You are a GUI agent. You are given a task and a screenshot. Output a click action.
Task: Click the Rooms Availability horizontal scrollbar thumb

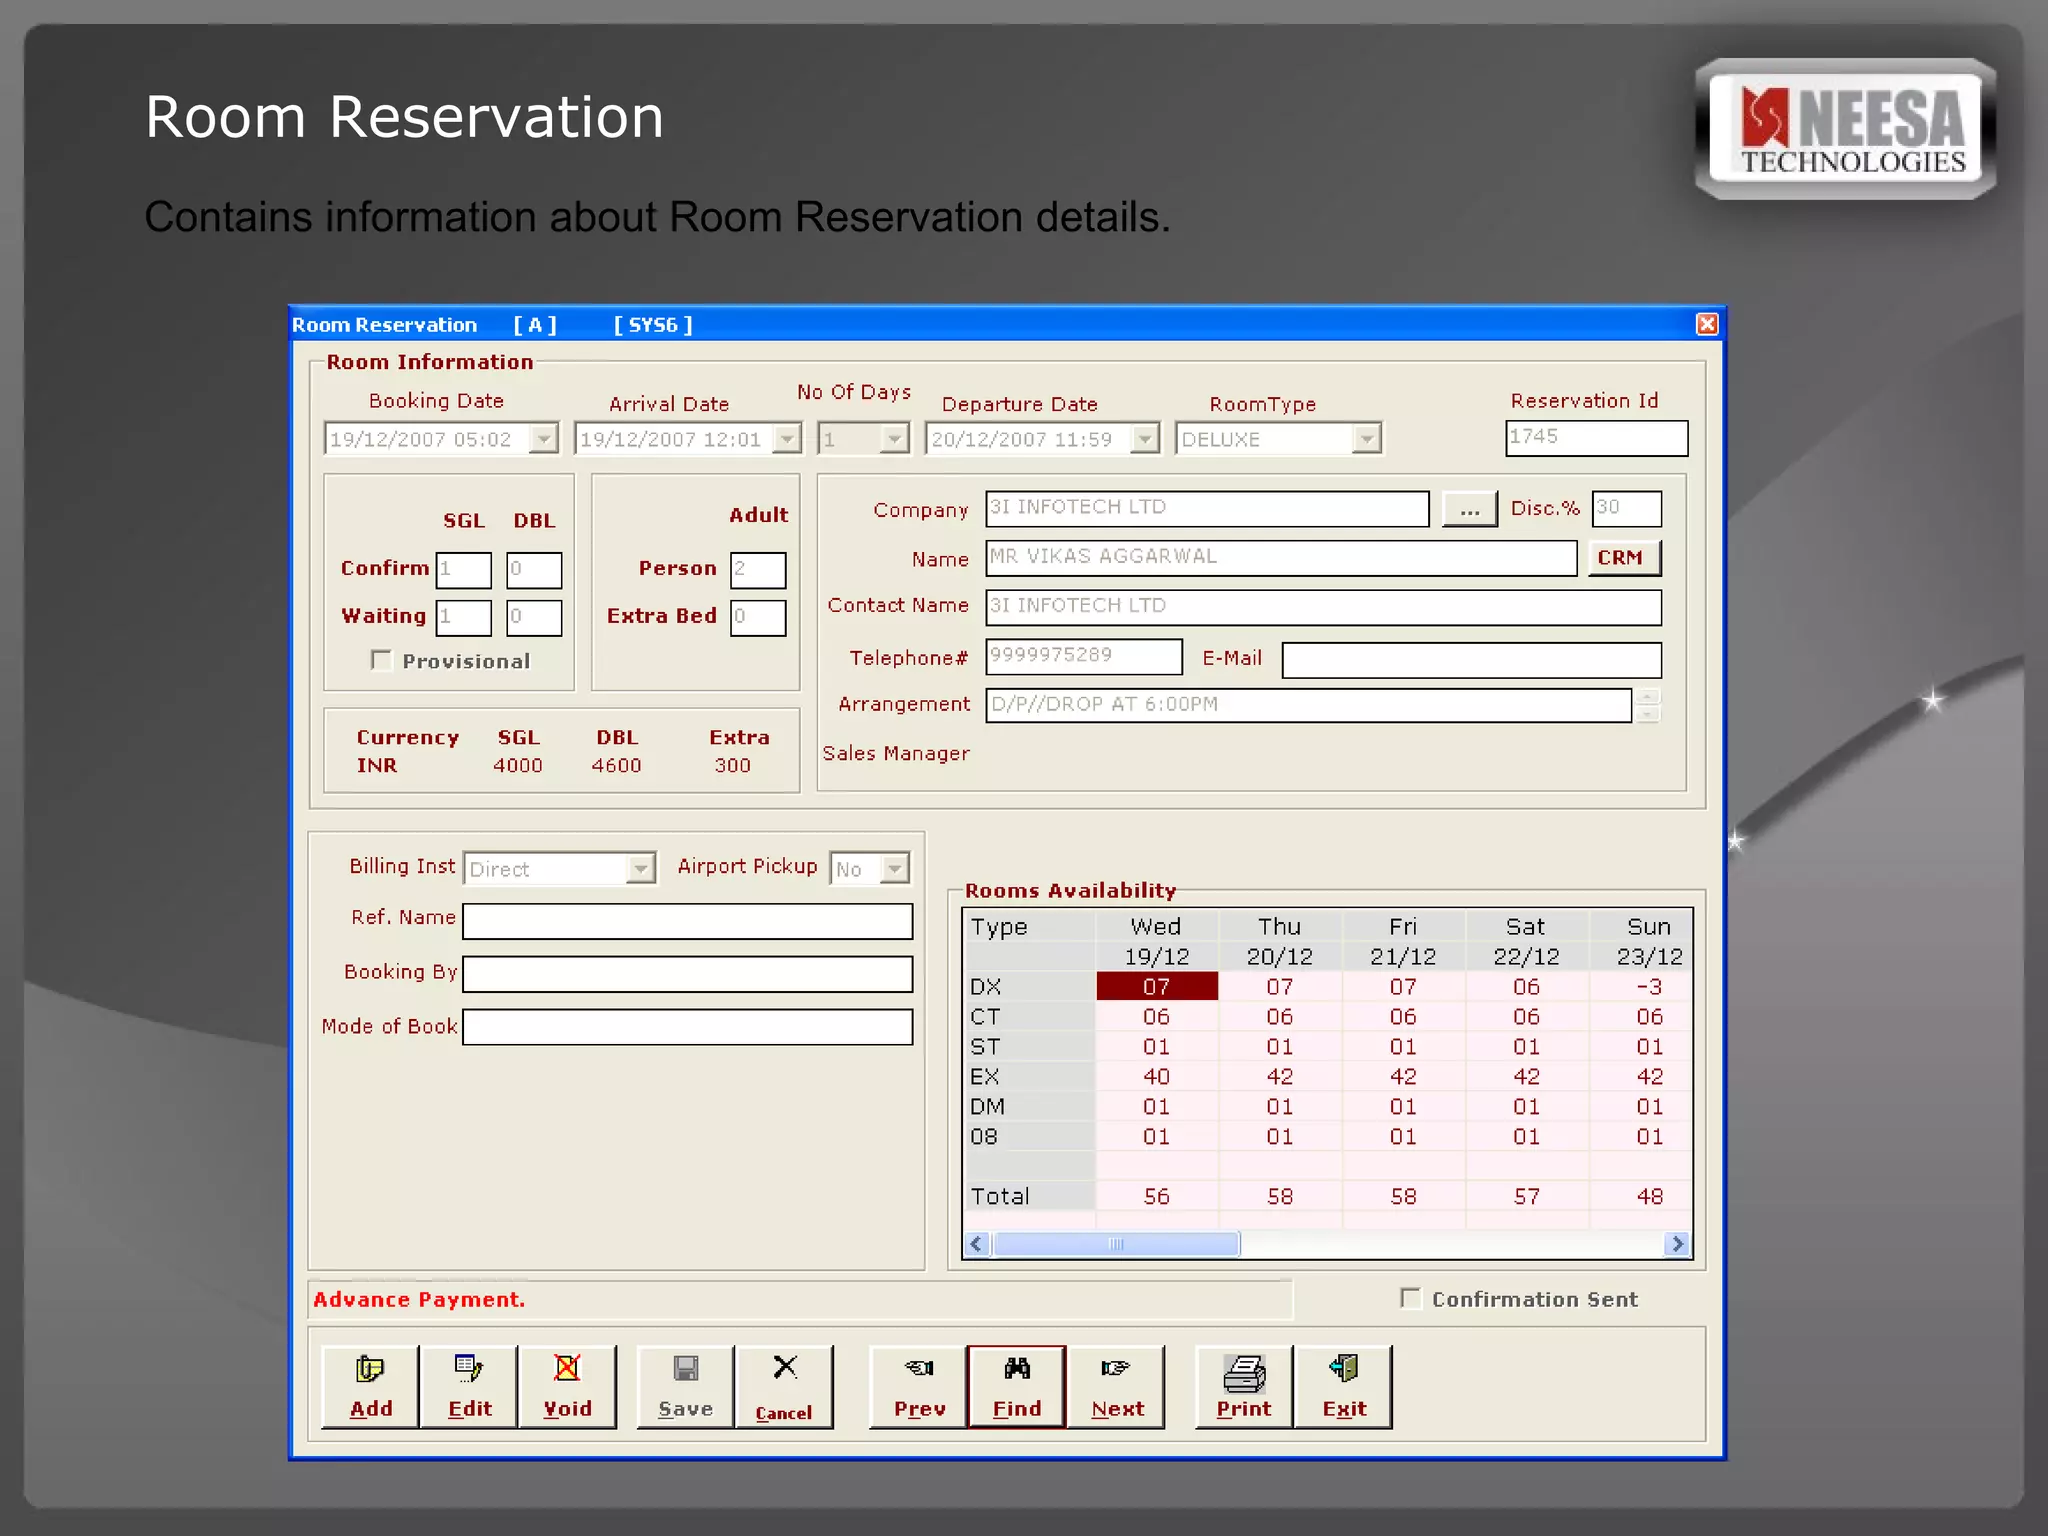tap(1116, 1244)
